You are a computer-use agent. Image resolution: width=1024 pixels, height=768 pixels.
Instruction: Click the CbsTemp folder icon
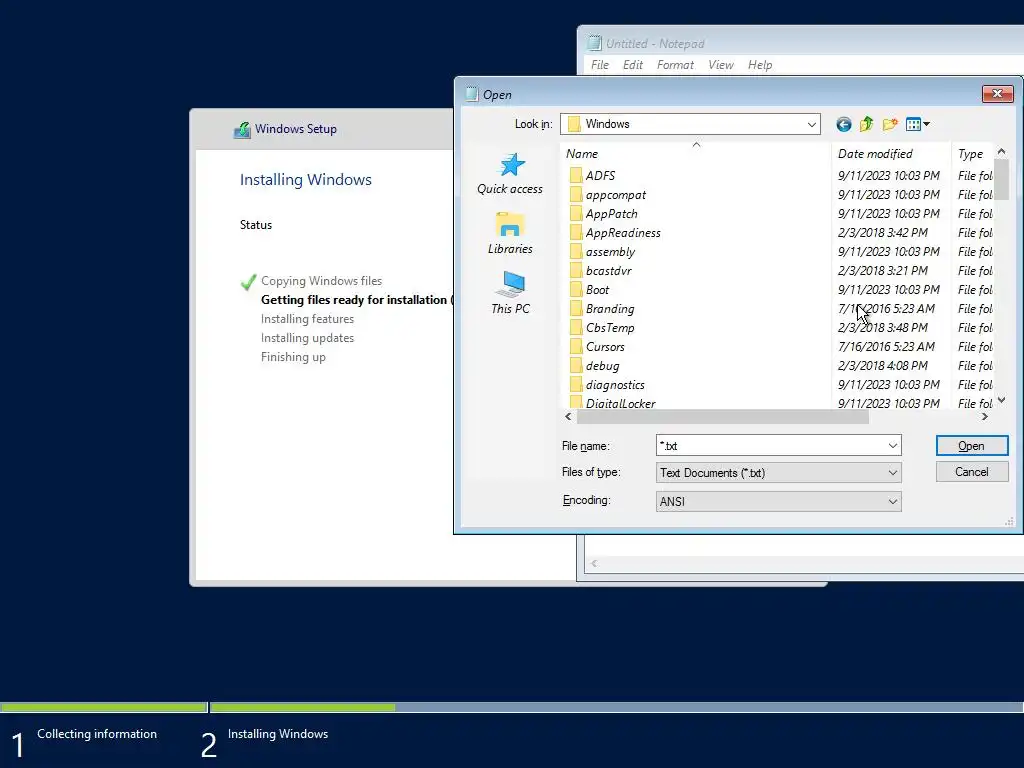[x=575, y=327]
